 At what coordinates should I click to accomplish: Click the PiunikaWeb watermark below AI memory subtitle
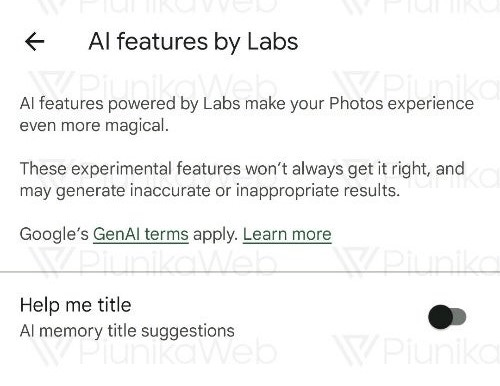155,352
